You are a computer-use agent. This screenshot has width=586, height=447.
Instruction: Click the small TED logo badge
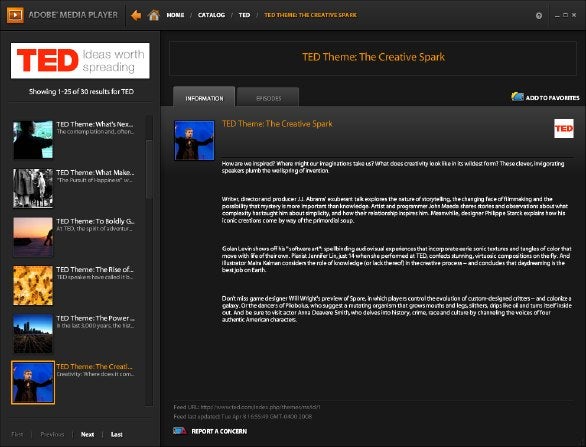[564, 129]
